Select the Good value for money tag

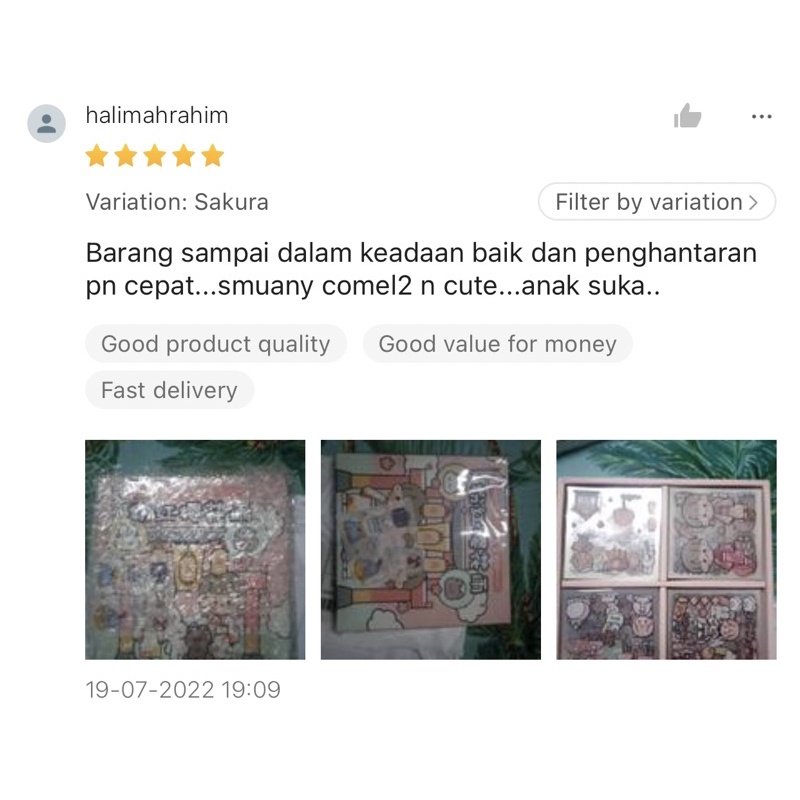click(497, 344)
